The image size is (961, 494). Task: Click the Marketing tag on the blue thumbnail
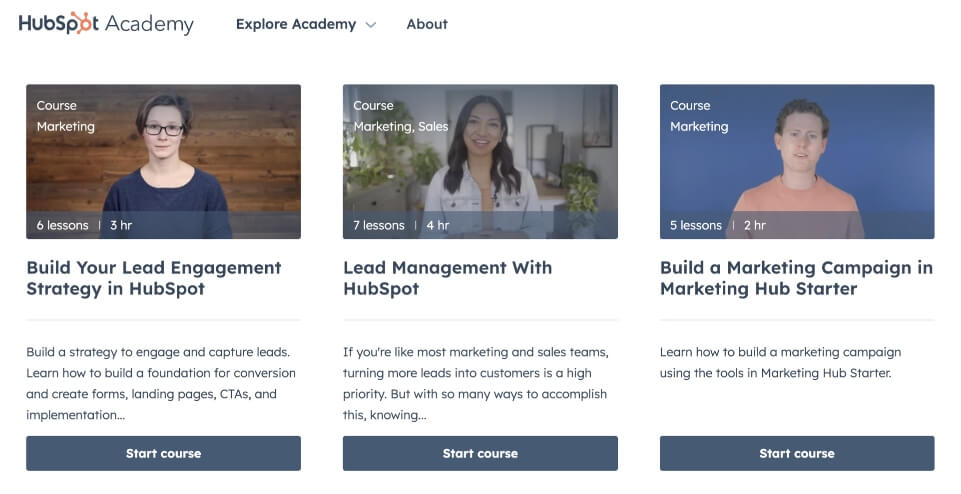click(699, 126)
